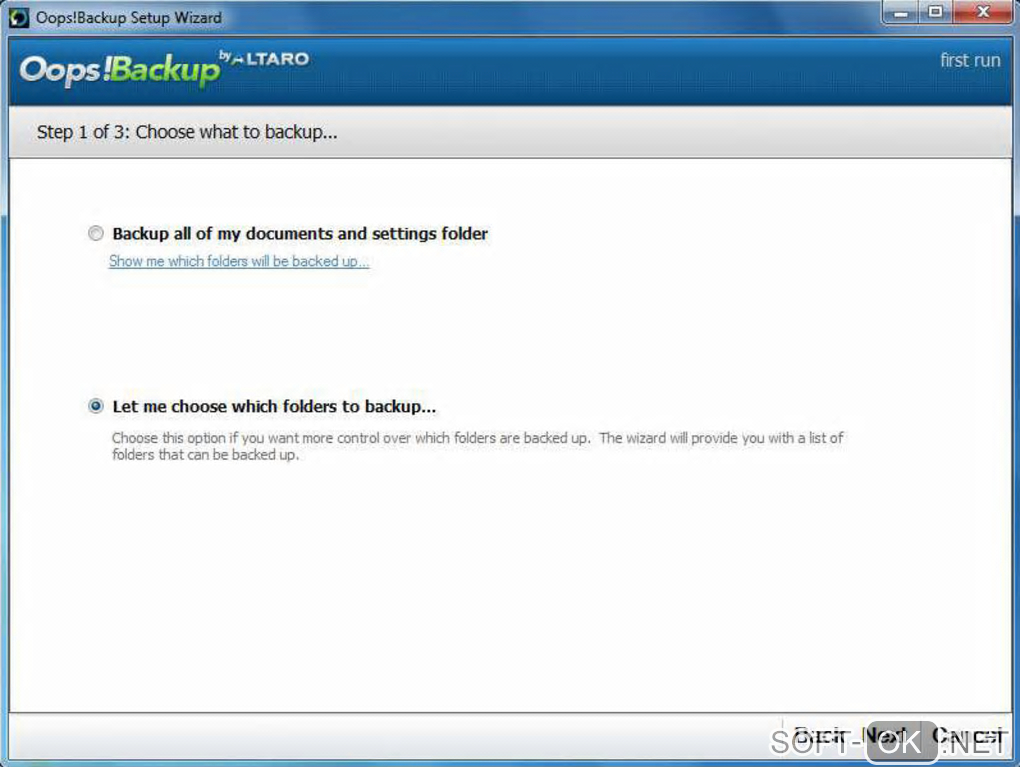Click the 'first run' label in banner

click(x=970, y=61)
